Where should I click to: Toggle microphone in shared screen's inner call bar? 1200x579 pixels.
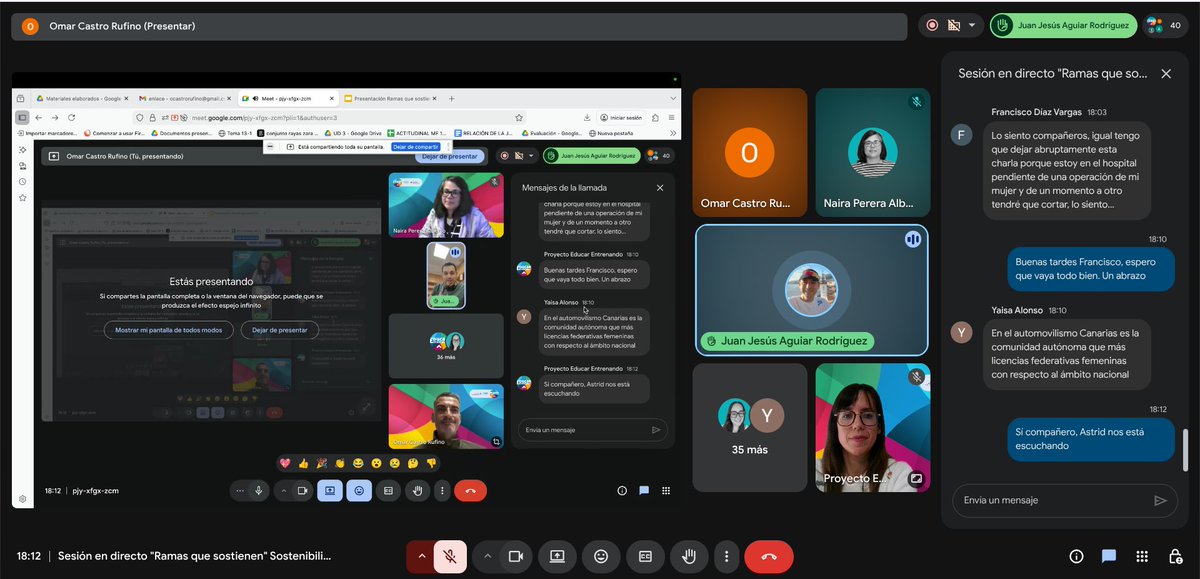[x=259, y=491]
